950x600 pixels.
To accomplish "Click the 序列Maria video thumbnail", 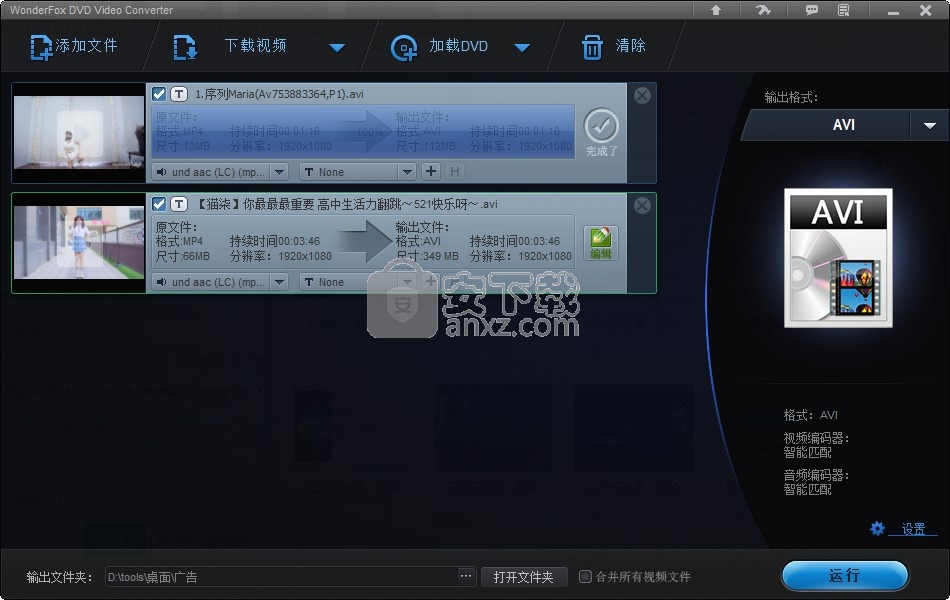I will point(79,133).
